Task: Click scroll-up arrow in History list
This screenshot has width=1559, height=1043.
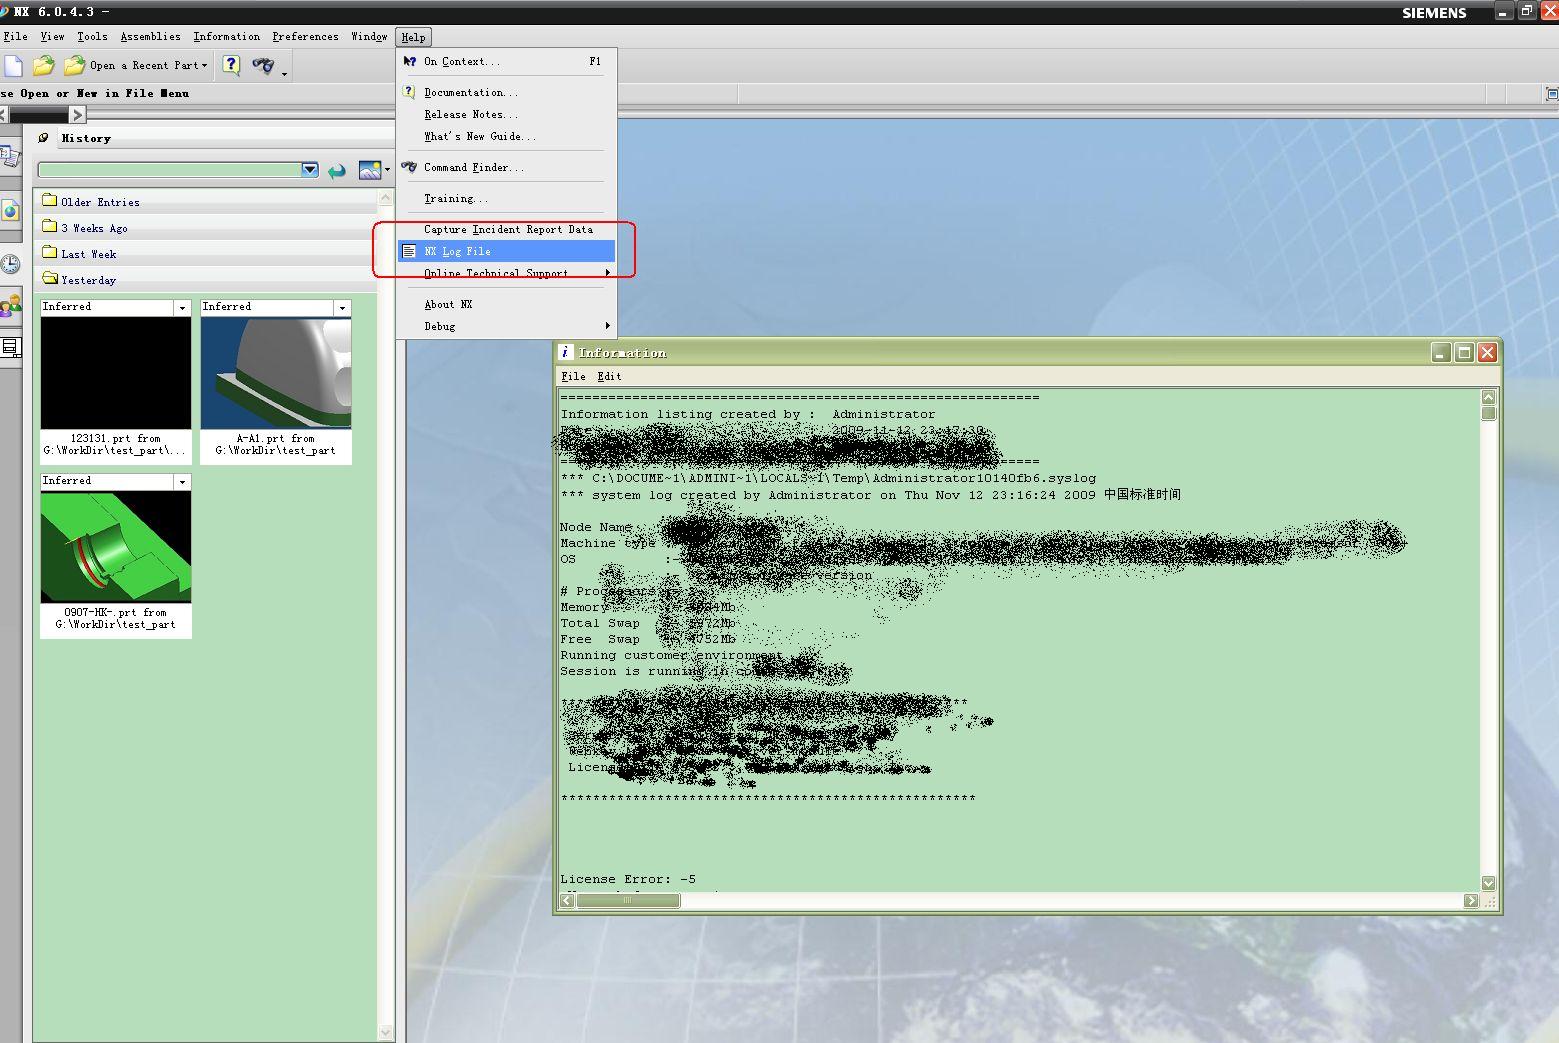Action: (x=386, y=198)
